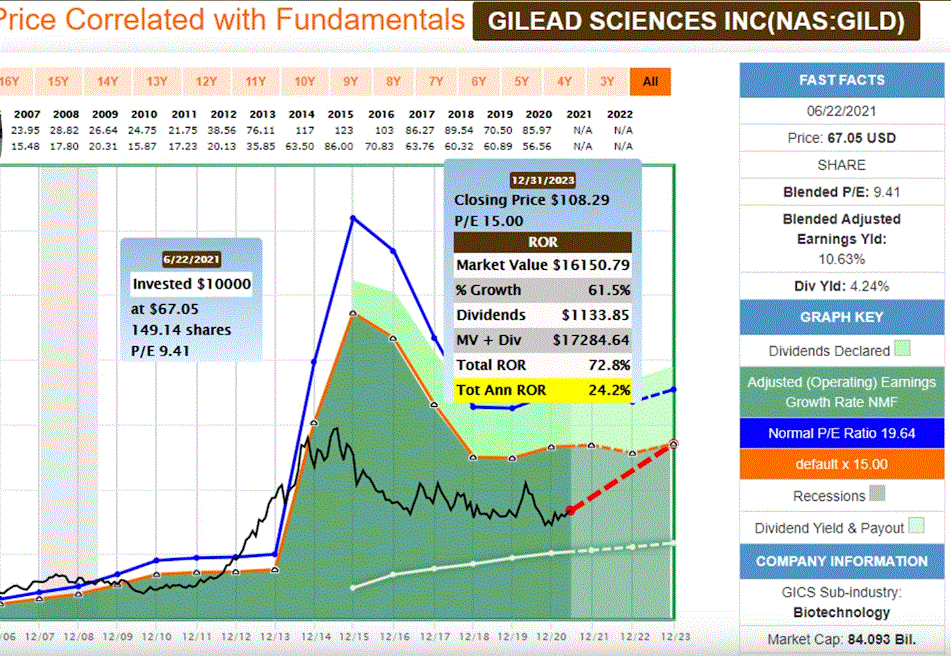Toggle Adjusted (Operating) Earnings Growth Rate key
Viewport: 951px width, 656px height.
point(842,392)
